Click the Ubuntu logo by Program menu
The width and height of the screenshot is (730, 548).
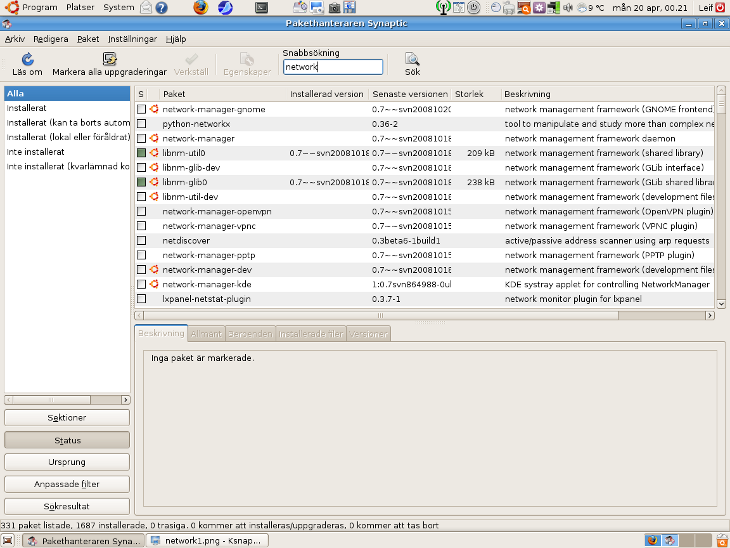(12, 7)
